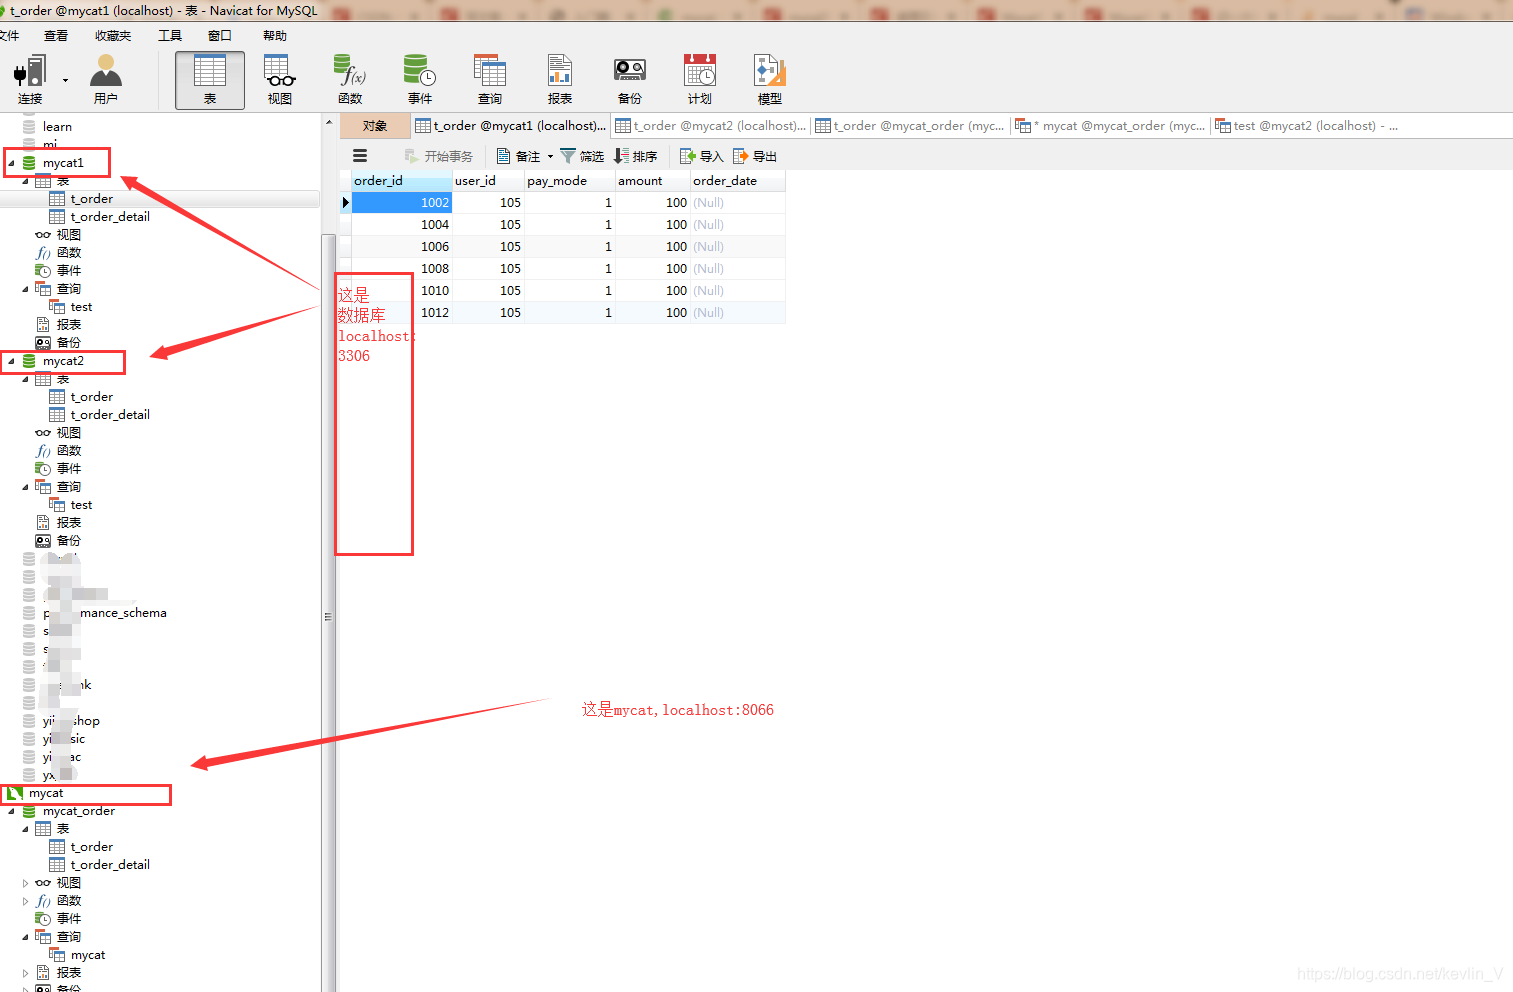Open the Function (函数) toolbar icon
This screenshot has width=1513, height=992.
coord(350,80)
